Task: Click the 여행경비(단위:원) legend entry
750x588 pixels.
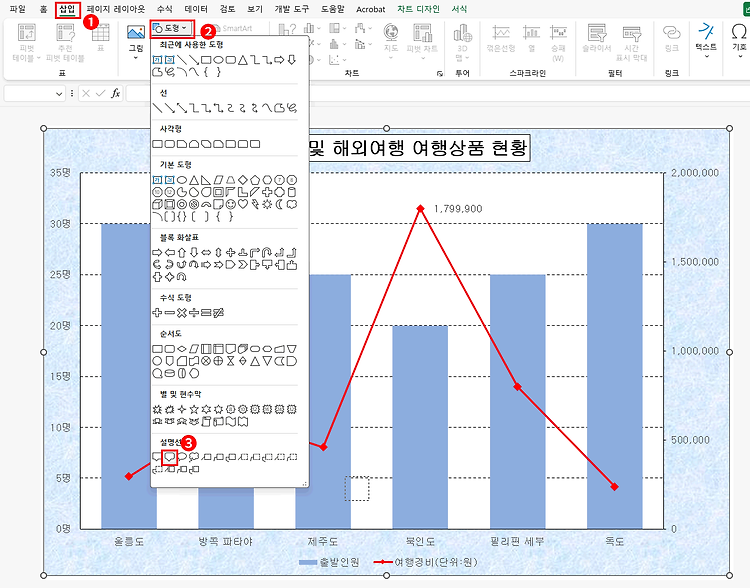Action: [x=426, y=562]
